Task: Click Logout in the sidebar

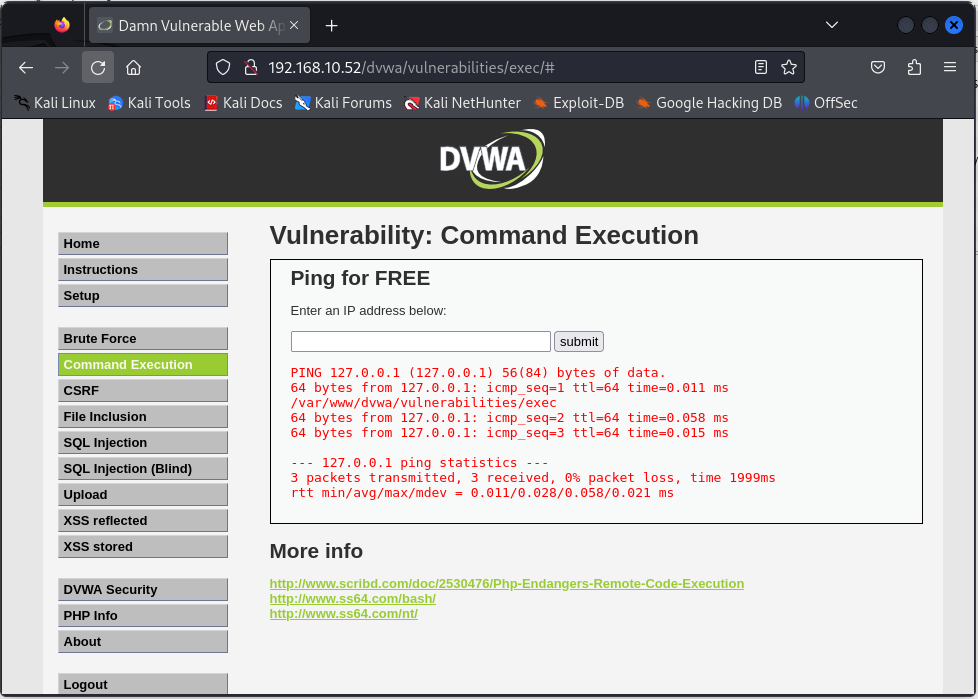Action: [143, 684]
